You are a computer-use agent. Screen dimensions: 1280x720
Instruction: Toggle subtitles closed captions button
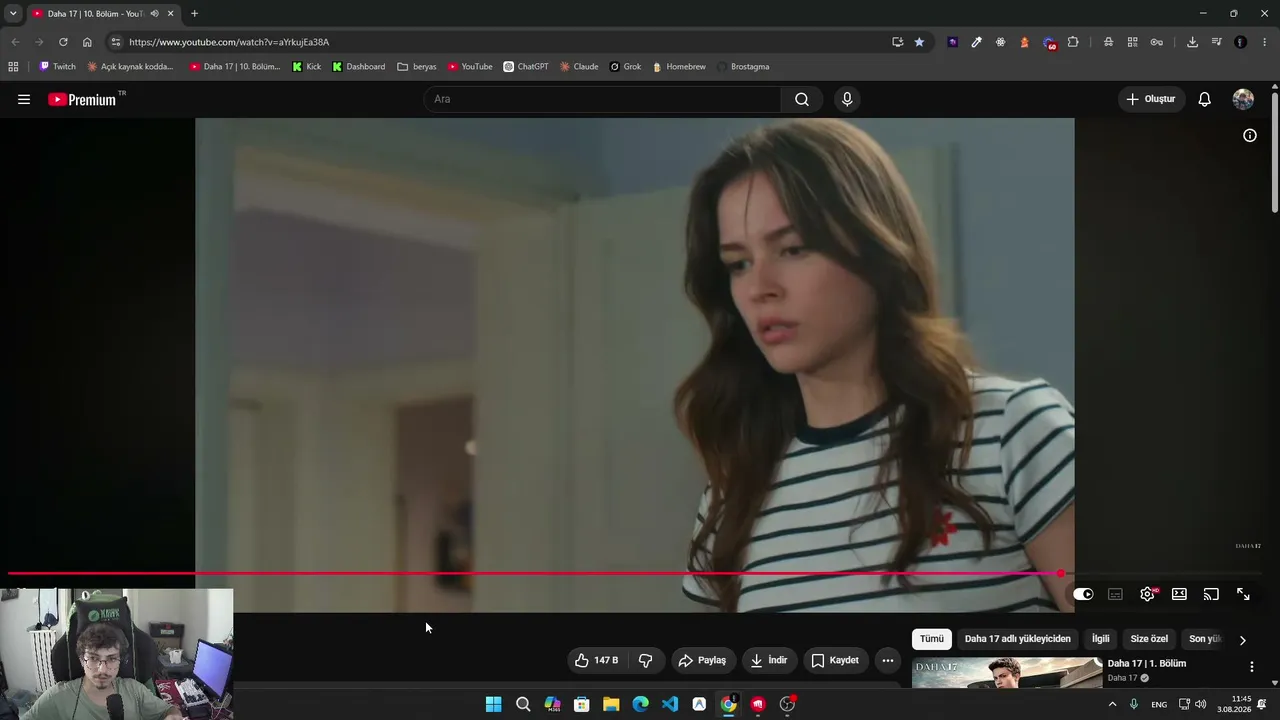point(1116,594)
